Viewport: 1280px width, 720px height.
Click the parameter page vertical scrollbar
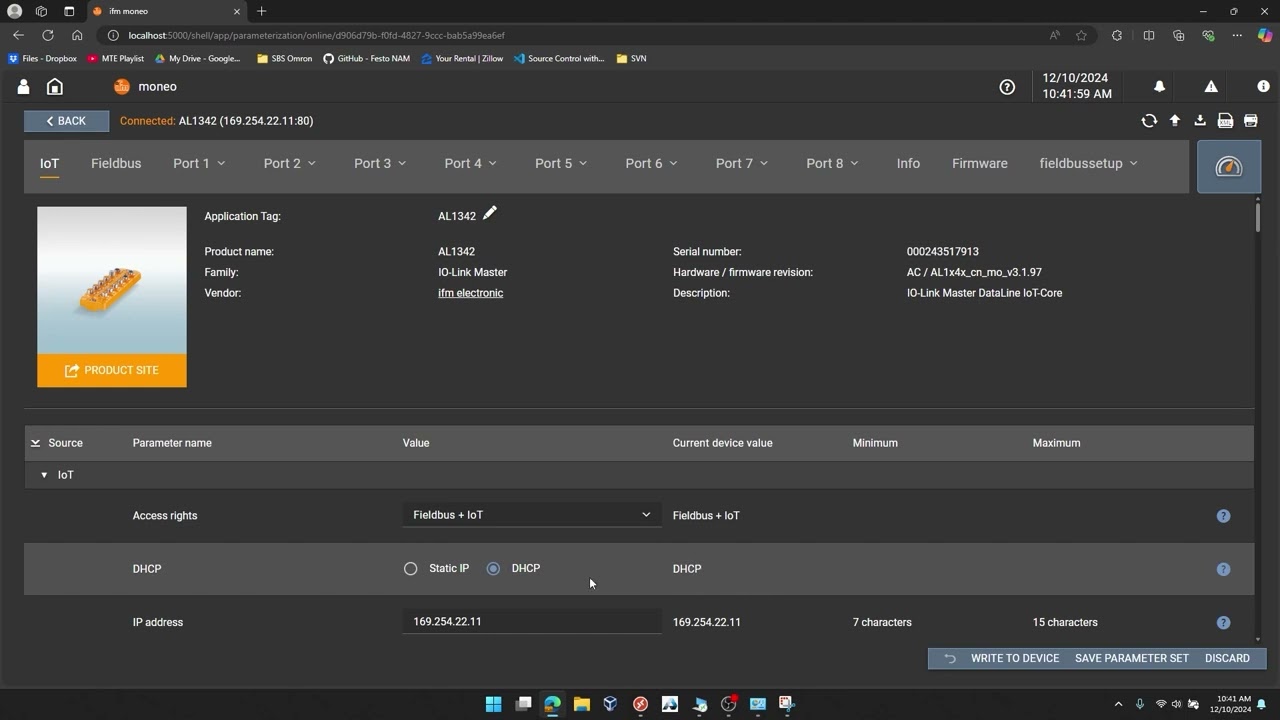[x=1257, y=216]
